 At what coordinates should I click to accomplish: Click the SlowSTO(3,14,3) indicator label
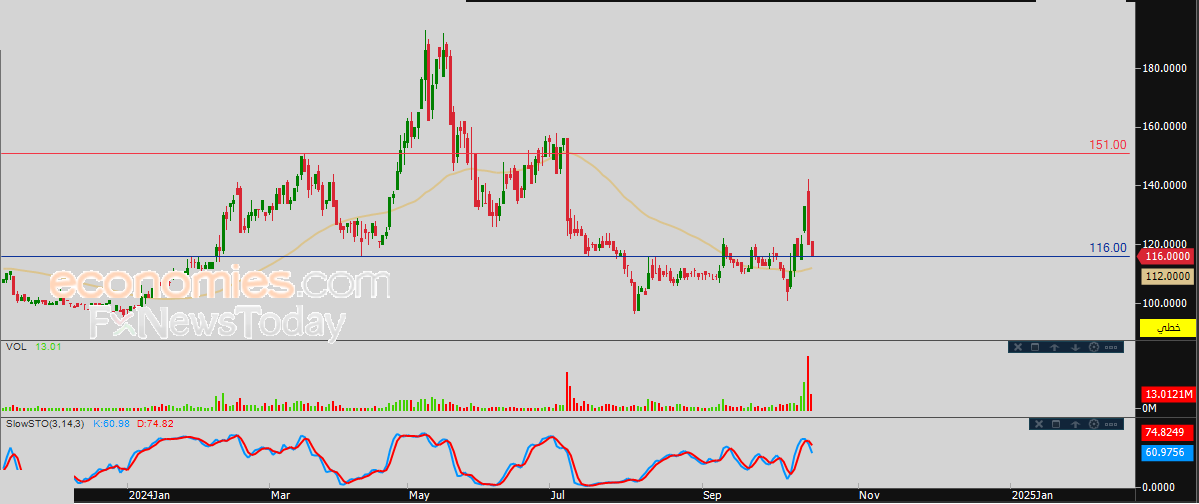[47, 423]
